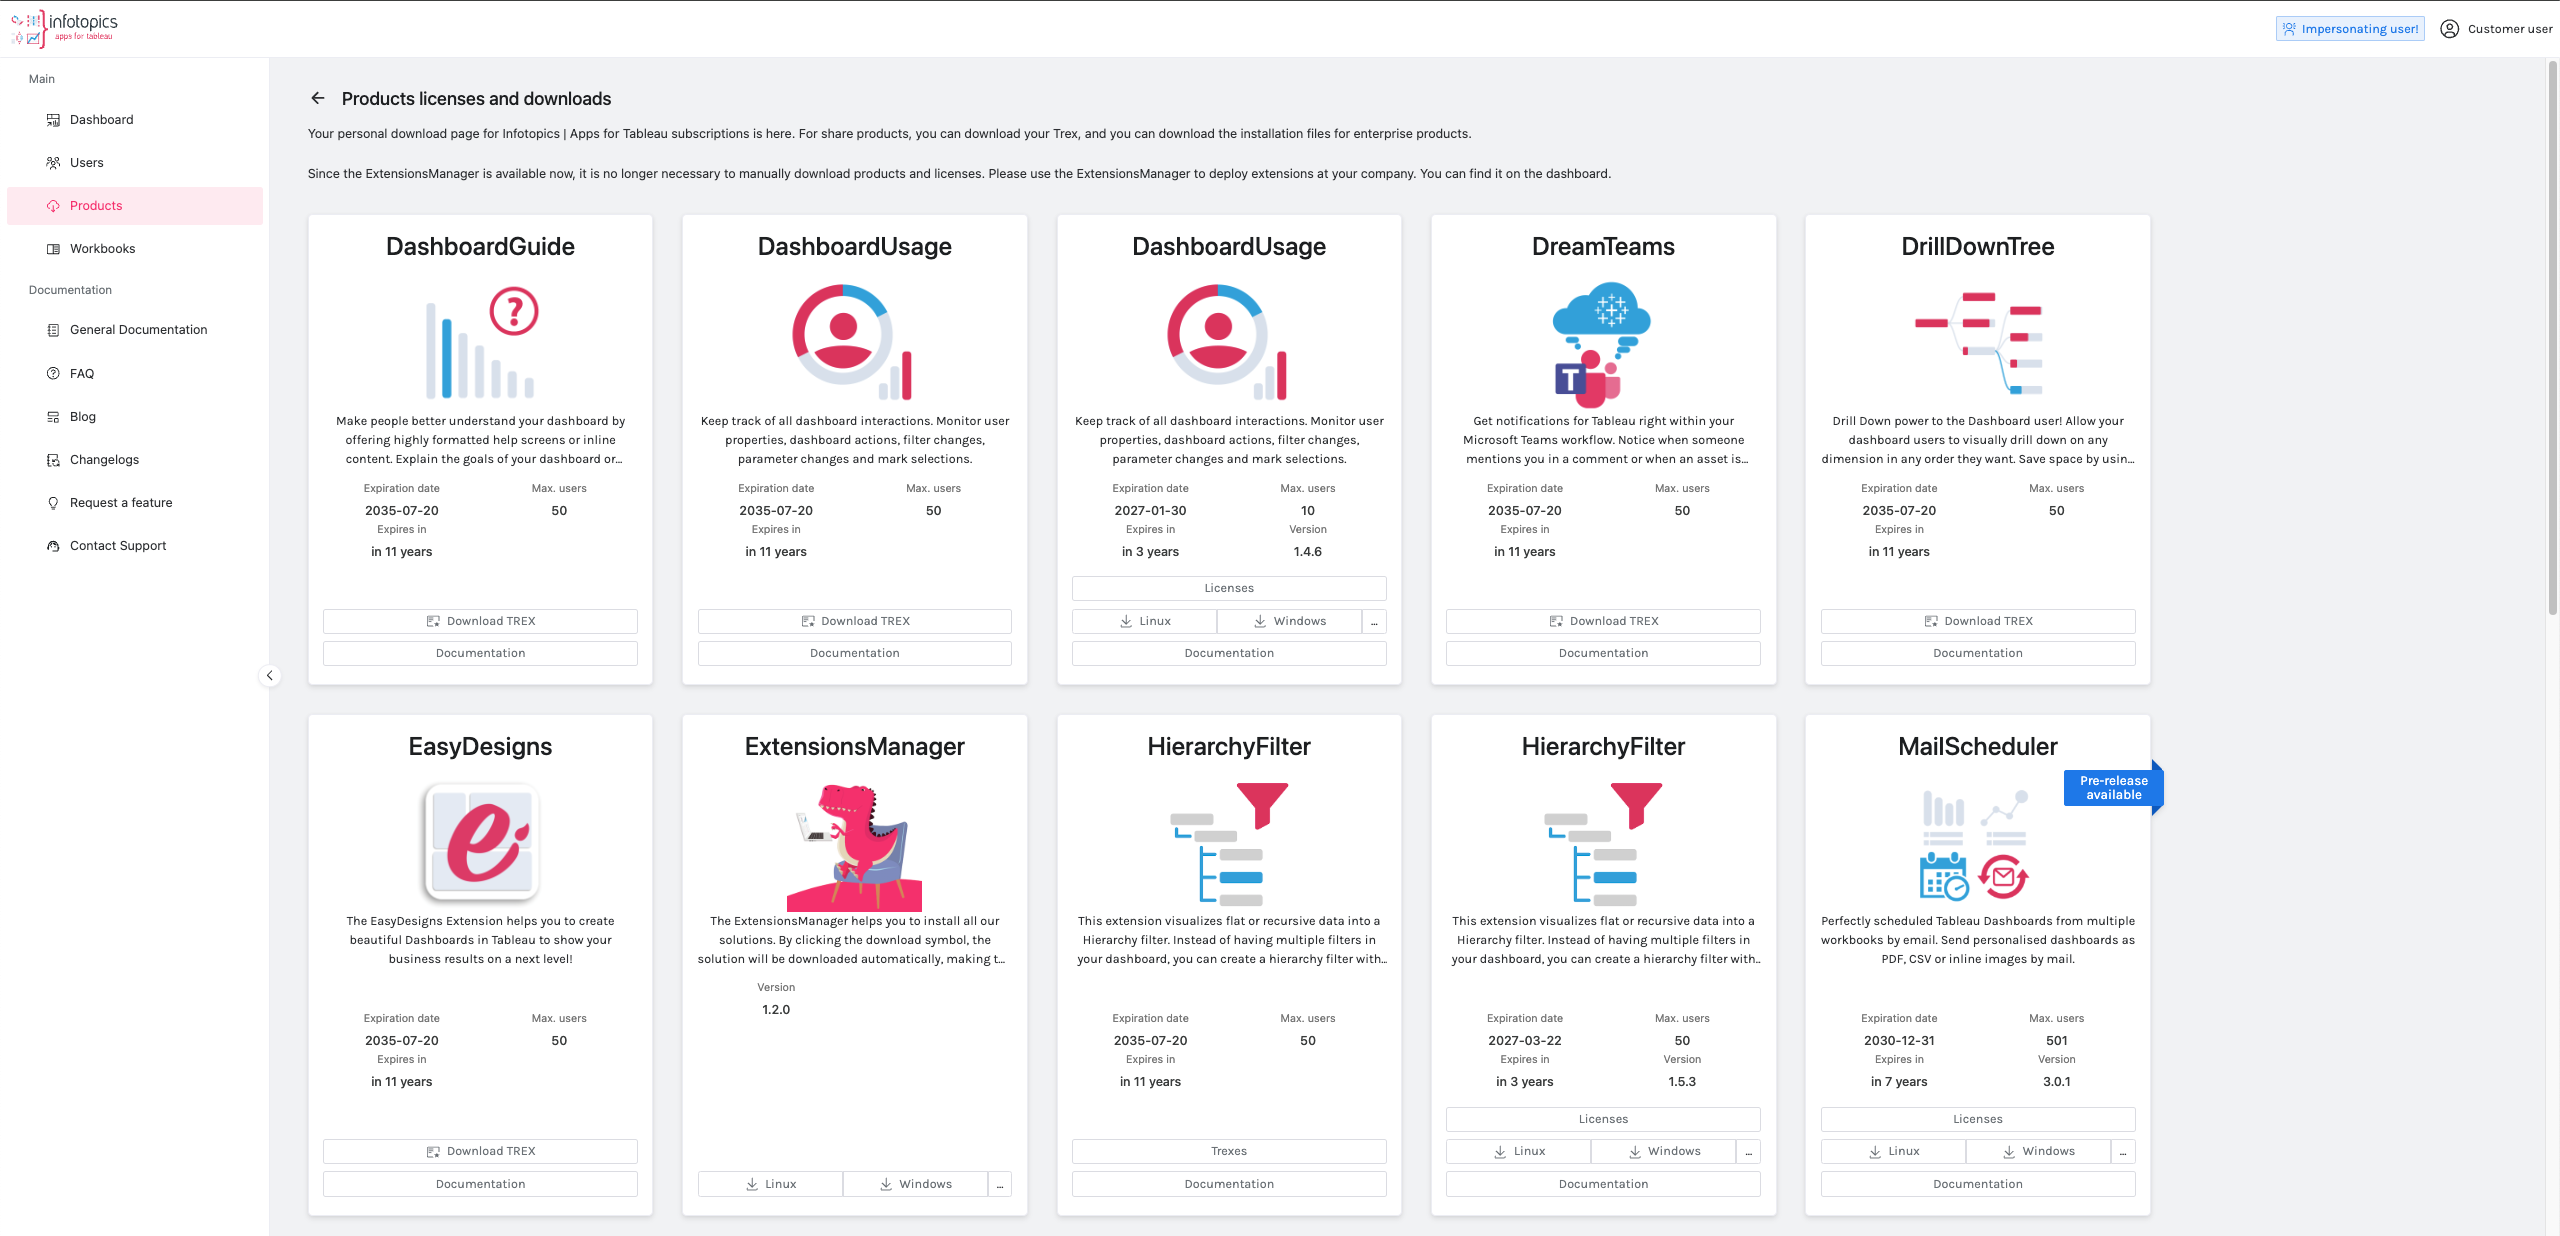Viewport: 2560px width, 1236px height.
Task: Open DrillDownTree Documentation
Action: click(1978, 654)
